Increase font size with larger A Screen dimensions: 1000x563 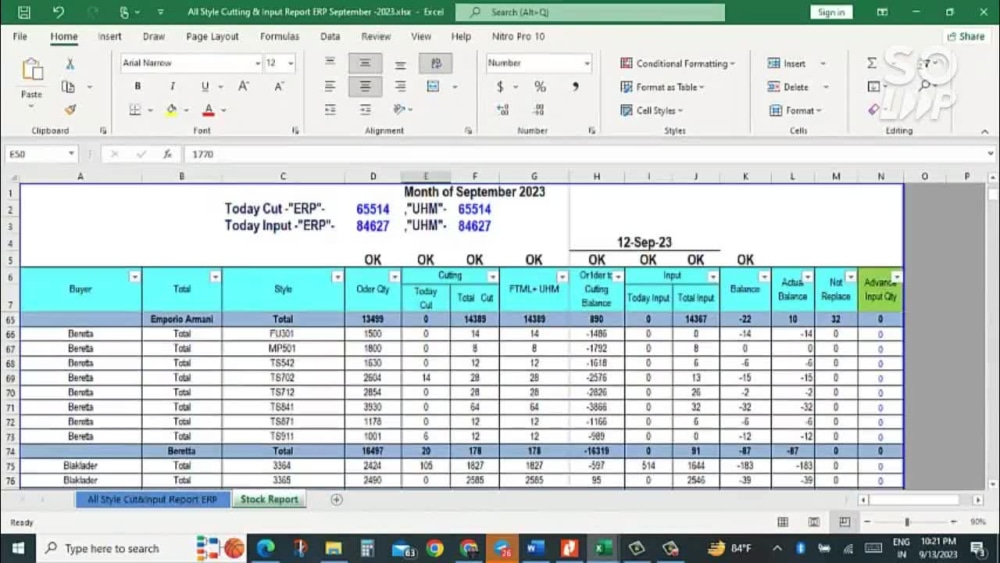[x=244, y=86]
